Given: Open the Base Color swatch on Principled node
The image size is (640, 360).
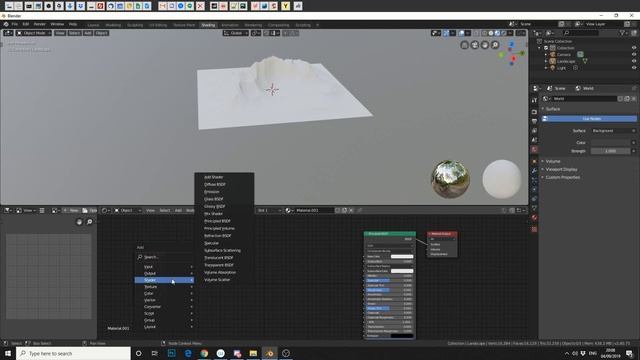Looking at the screenshot, I should coord(402,257).
